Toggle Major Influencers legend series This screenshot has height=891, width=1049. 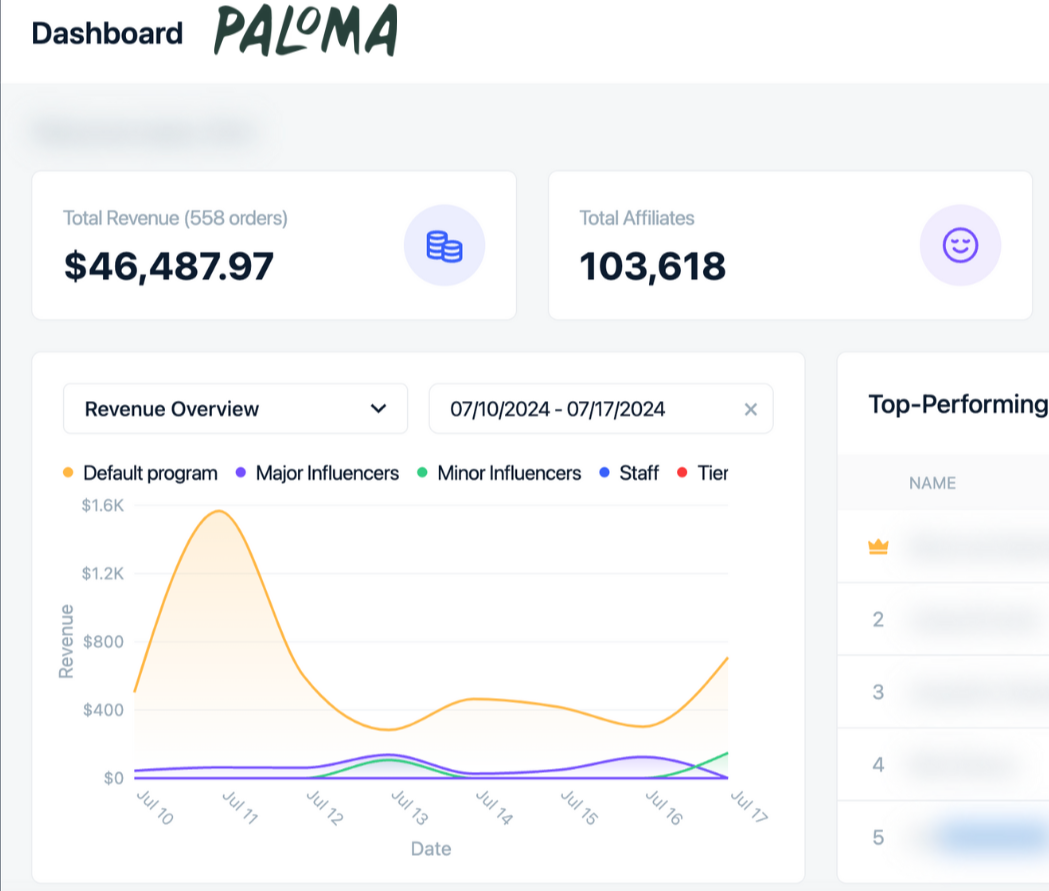[x=327, y=473]
